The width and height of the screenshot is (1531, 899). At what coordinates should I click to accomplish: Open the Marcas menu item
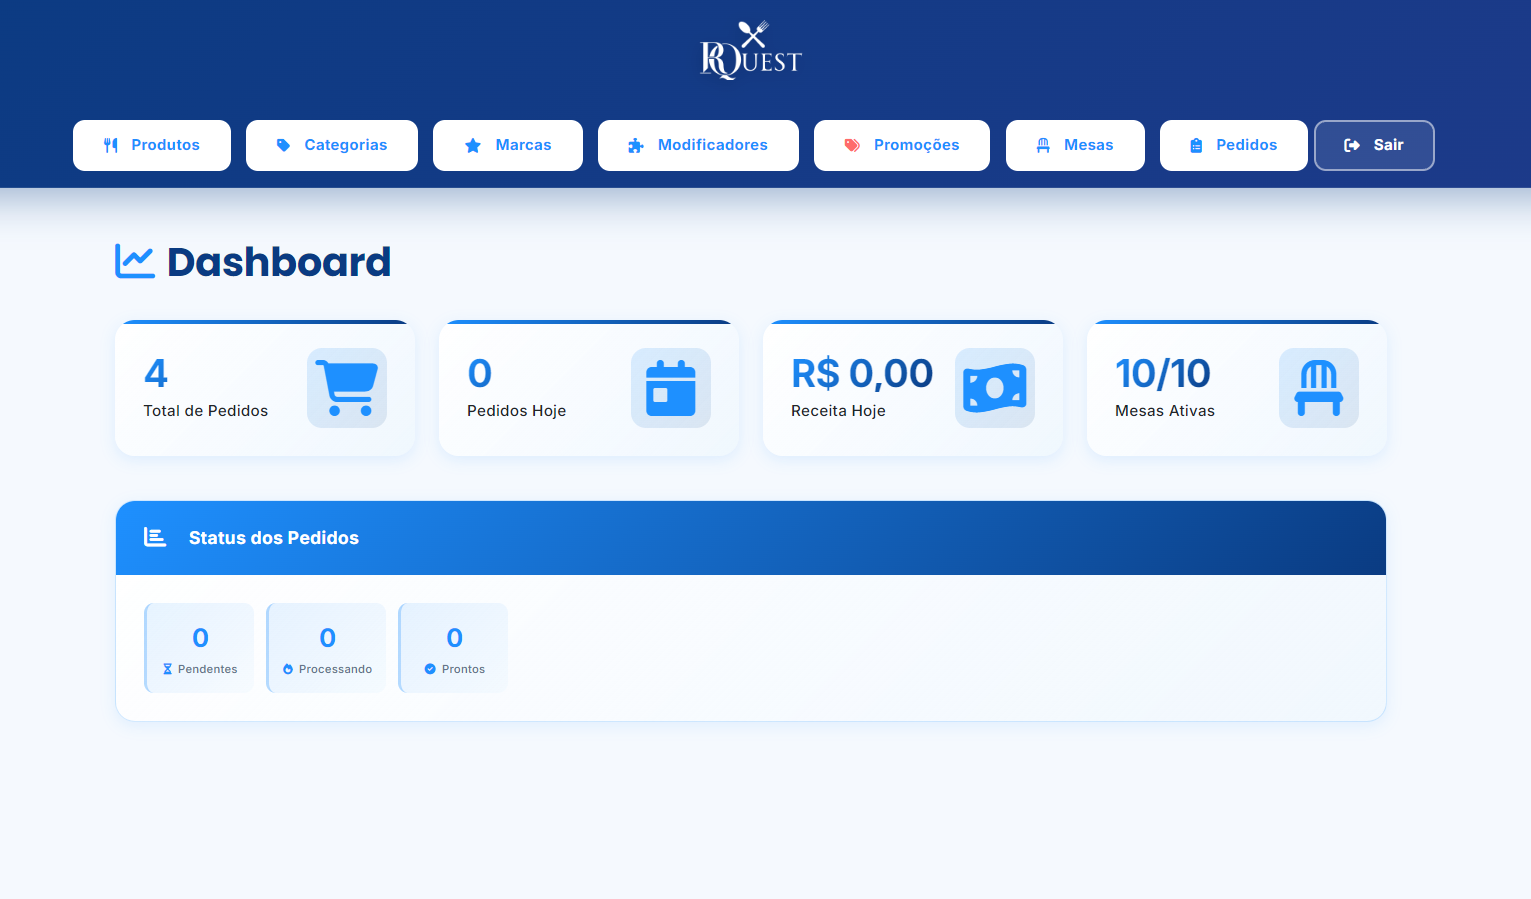pos(508,145)
